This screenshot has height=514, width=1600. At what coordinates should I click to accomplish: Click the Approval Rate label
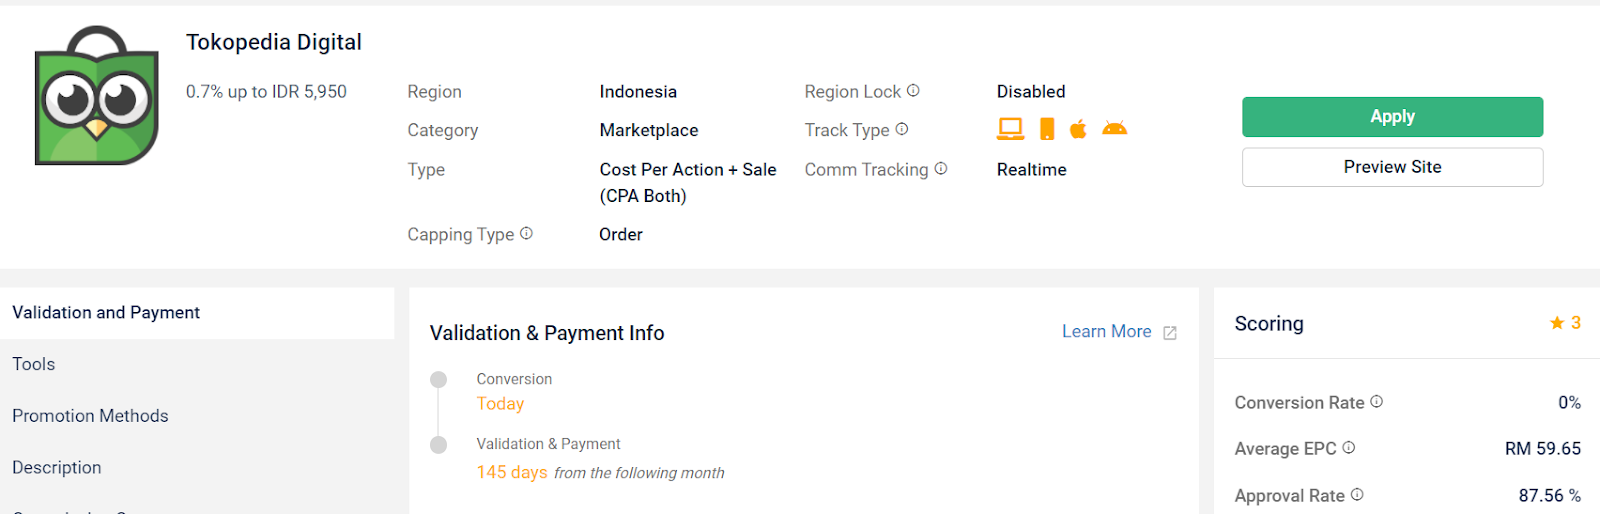(x=1290, y=496)
